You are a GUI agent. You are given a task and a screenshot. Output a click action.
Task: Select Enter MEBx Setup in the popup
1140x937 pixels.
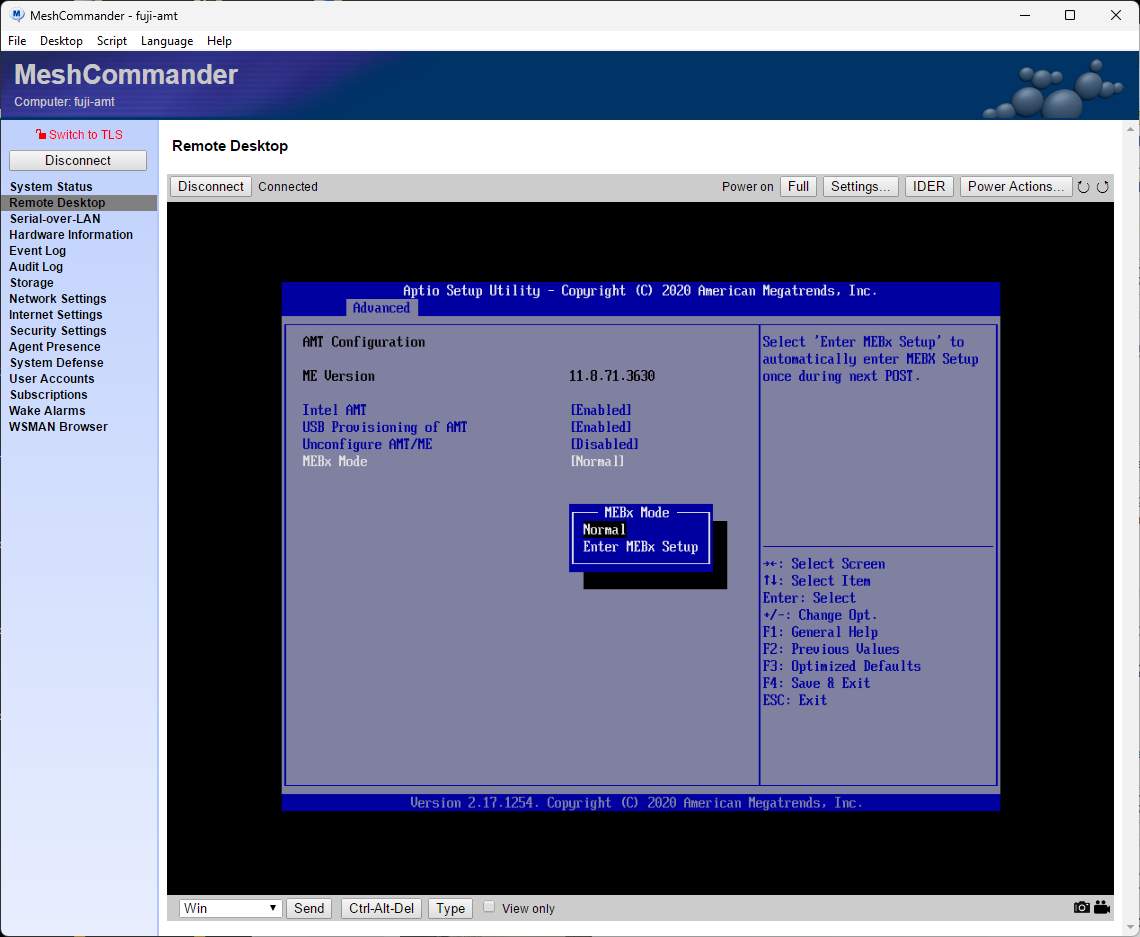[x=640, y=546]
